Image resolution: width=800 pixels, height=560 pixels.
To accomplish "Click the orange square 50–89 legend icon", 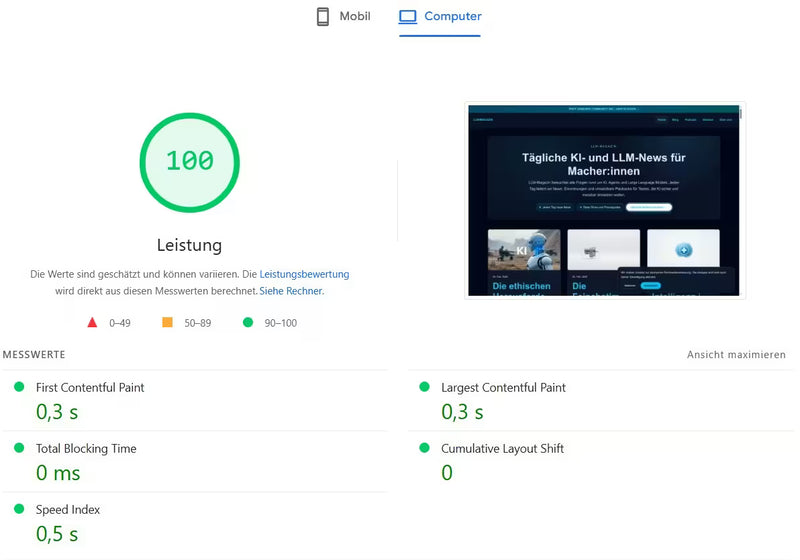I will click(167, 322).
